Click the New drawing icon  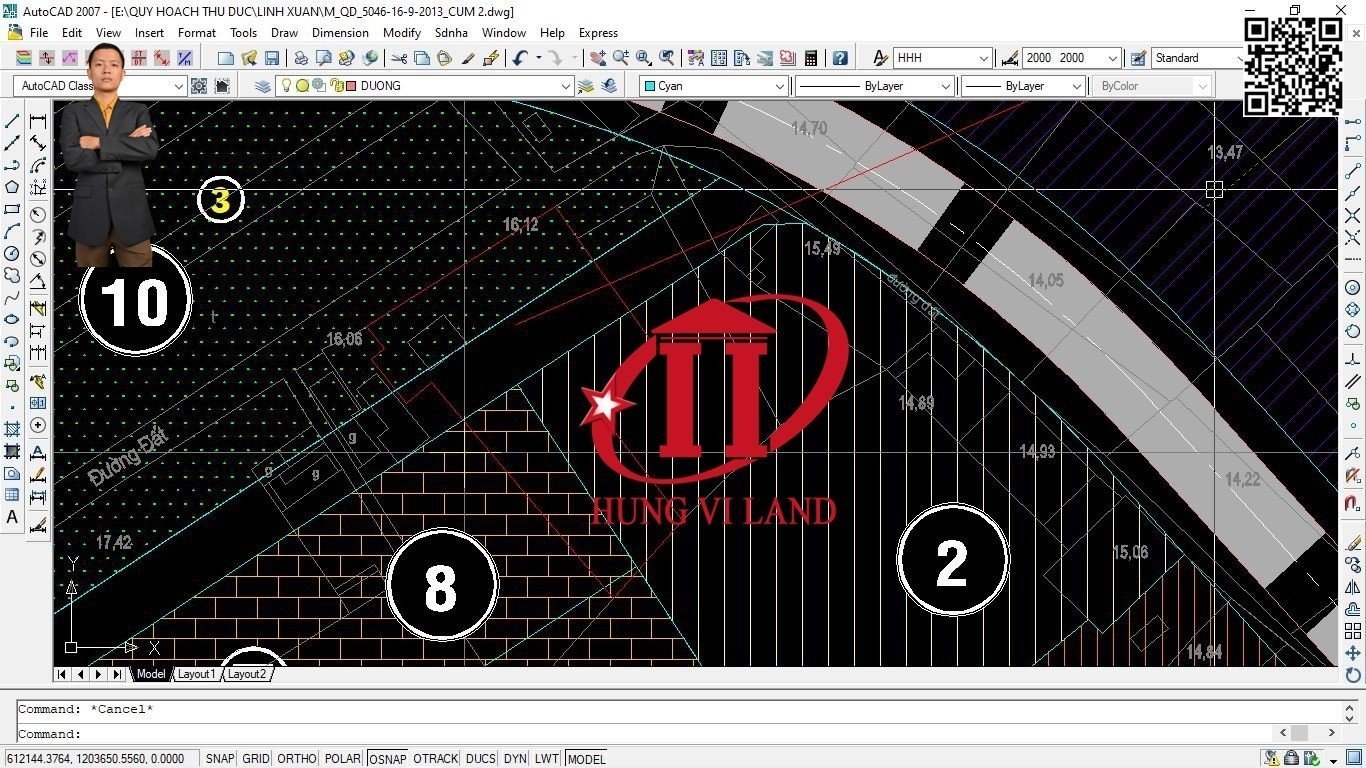click(x=226, y=58)
